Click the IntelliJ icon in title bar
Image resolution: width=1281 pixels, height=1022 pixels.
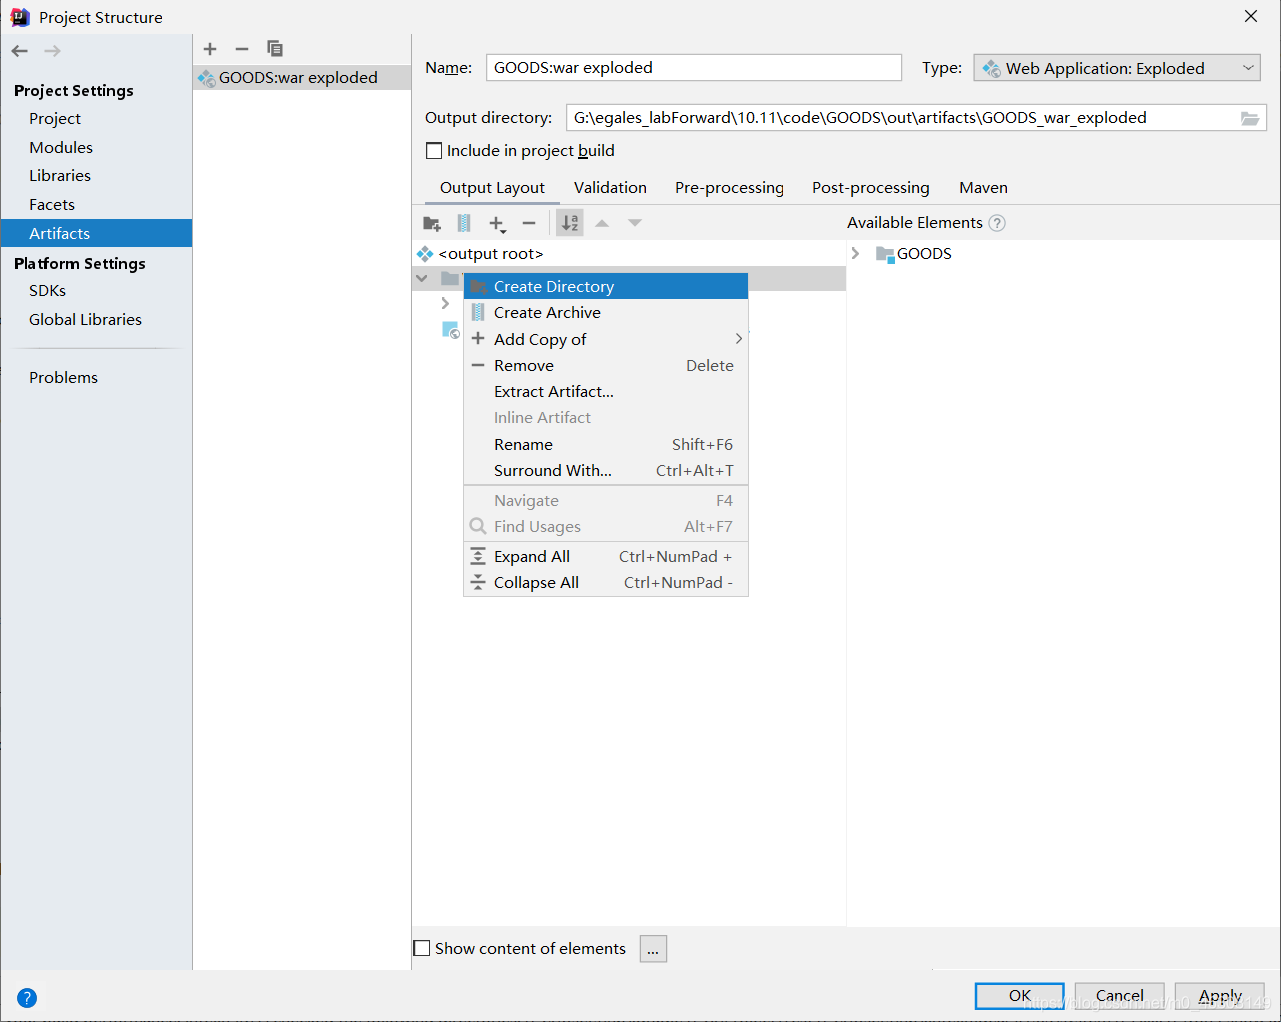coord(19,17)
